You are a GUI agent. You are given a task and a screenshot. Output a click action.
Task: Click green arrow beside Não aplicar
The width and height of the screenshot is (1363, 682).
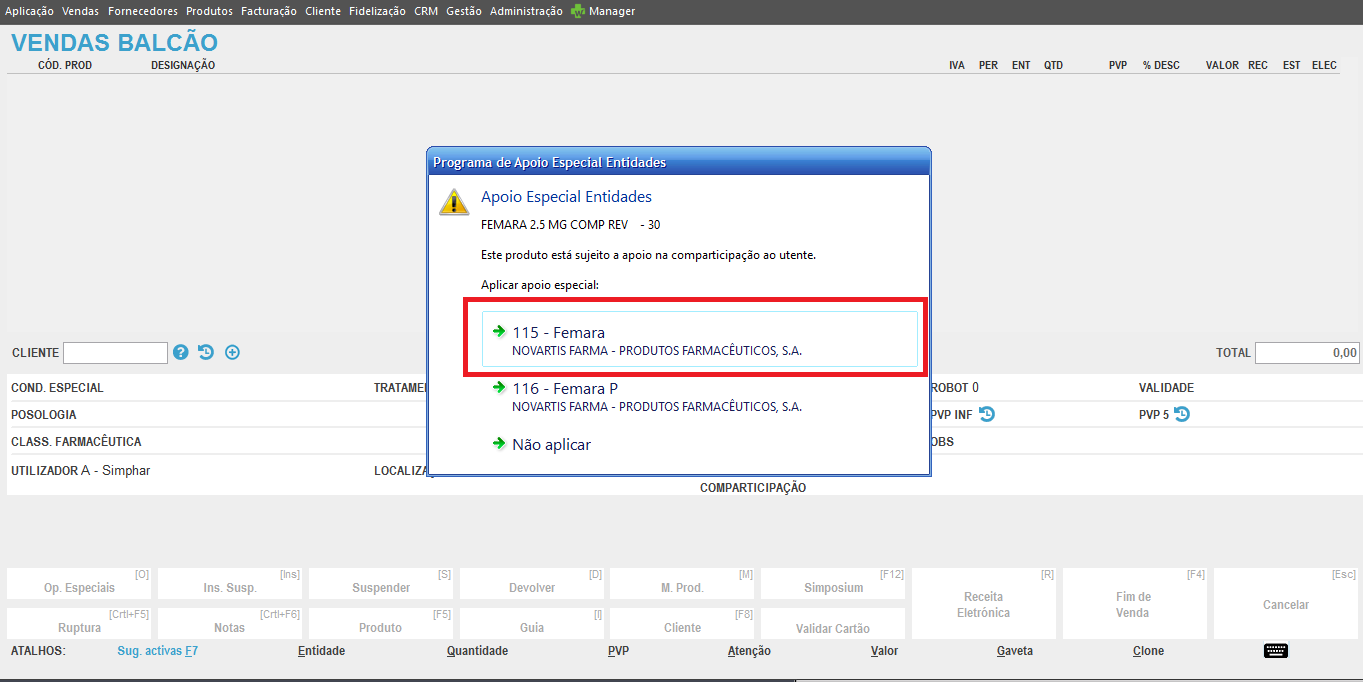(x=500, y=443)
